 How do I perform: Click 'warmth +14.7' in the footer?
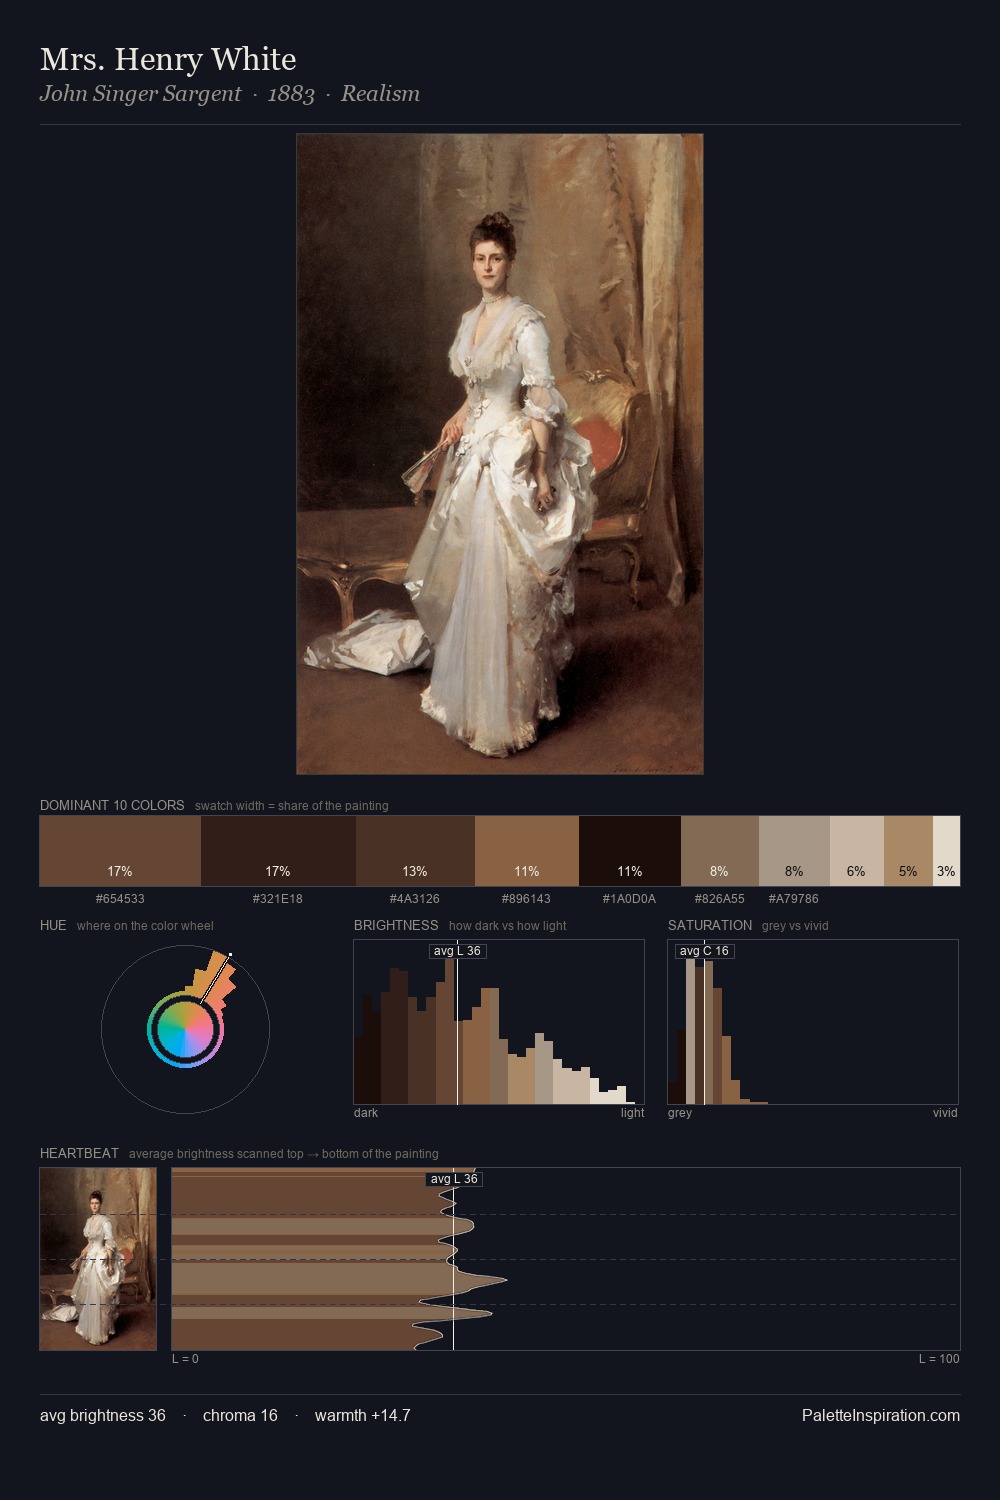pyautogui.click(x=362, y=1415)
